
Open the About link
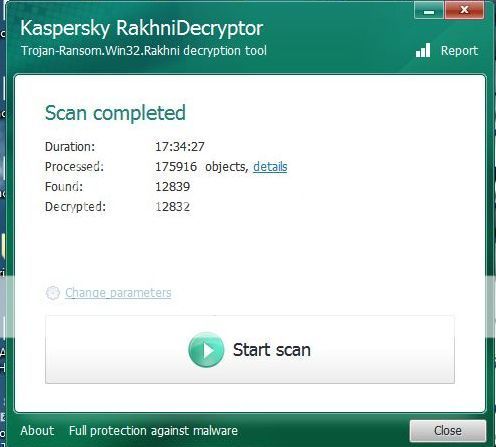click(x=37, y=430)
